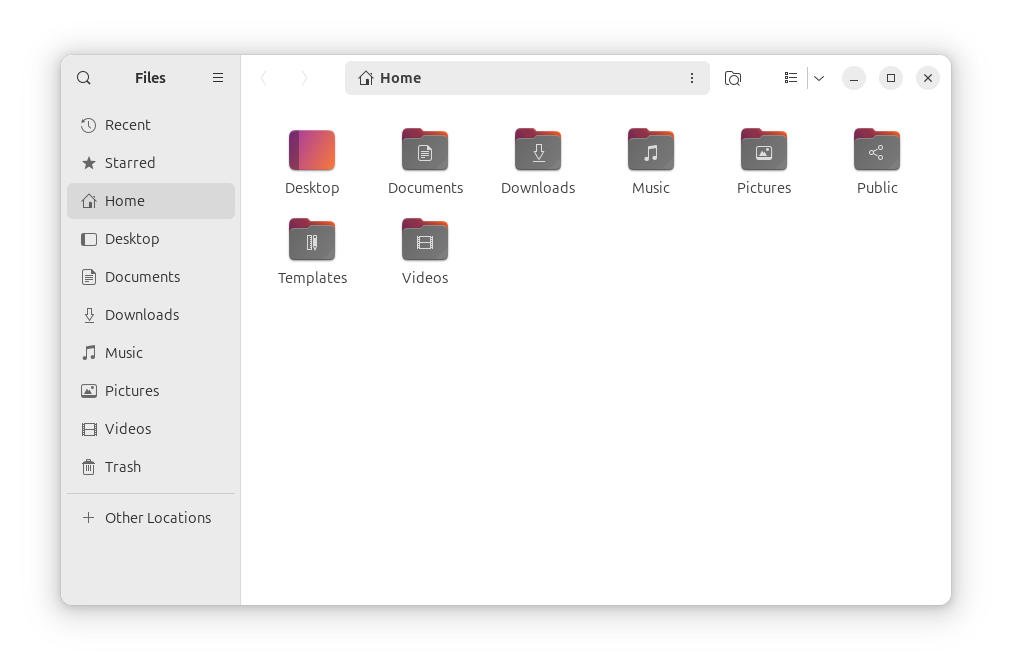This screenshot has height=672, width=1012.
Task: Select the Documents folder icon in the grid
Action: [x=425, y=150]
